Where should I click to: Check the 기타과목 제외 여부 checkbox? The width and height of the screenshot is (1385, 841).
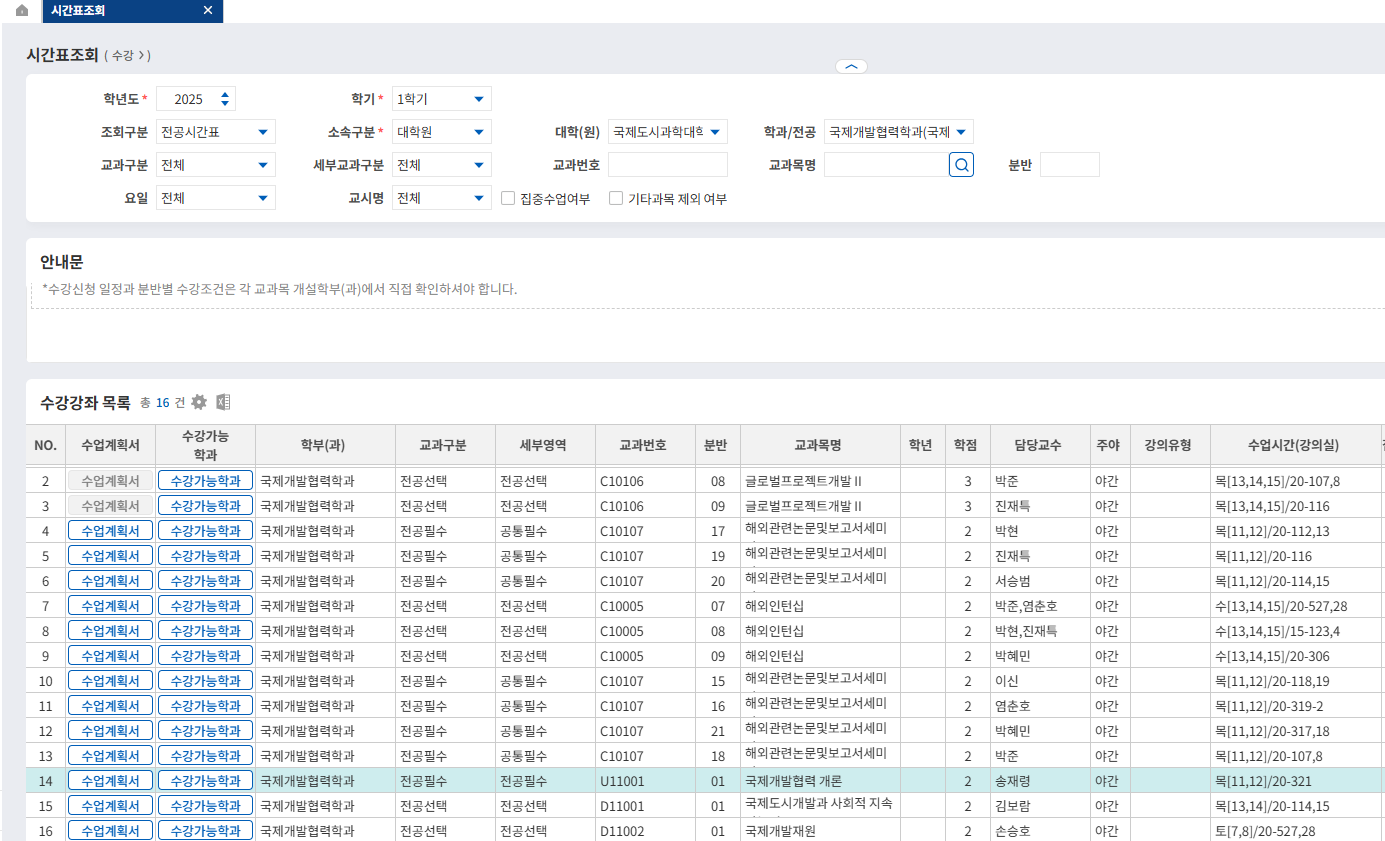(x=616, y=198)
